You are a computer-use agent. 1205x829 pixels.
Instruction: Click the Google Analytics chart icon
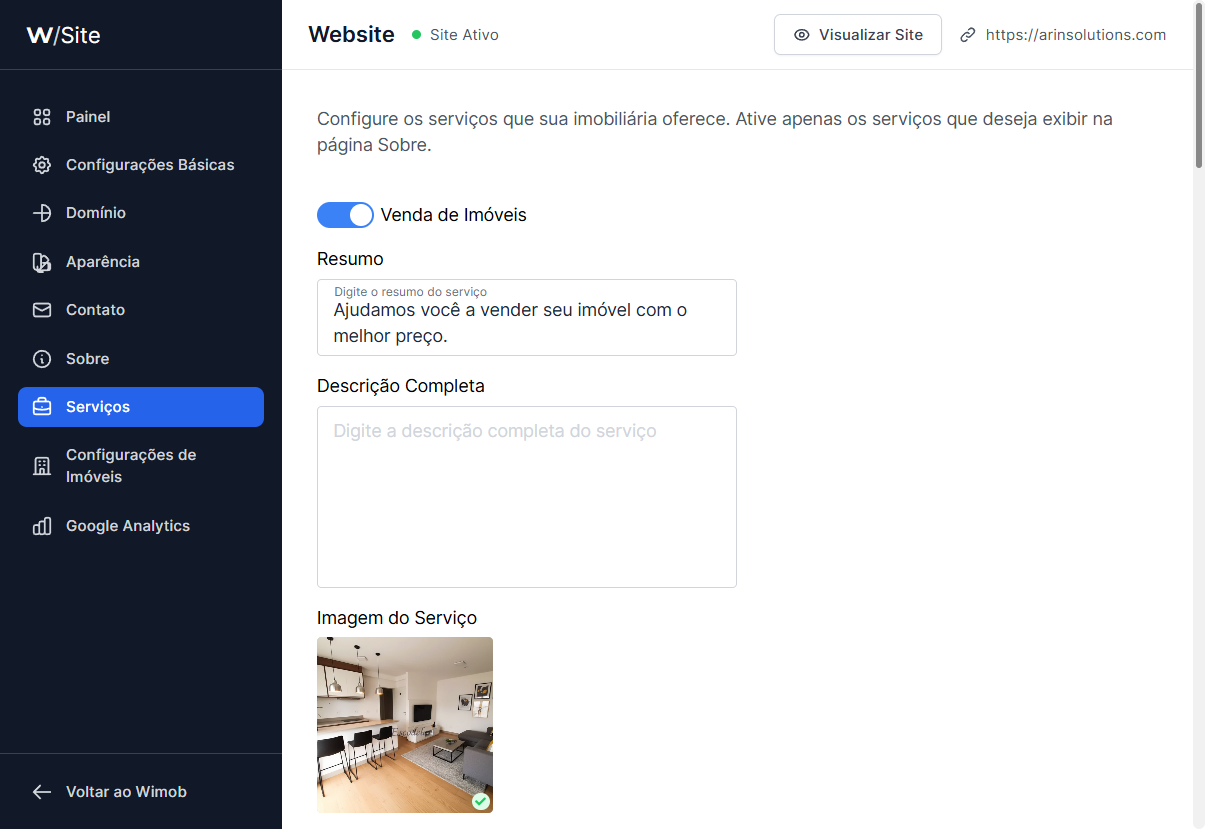[x=42, y=526]
